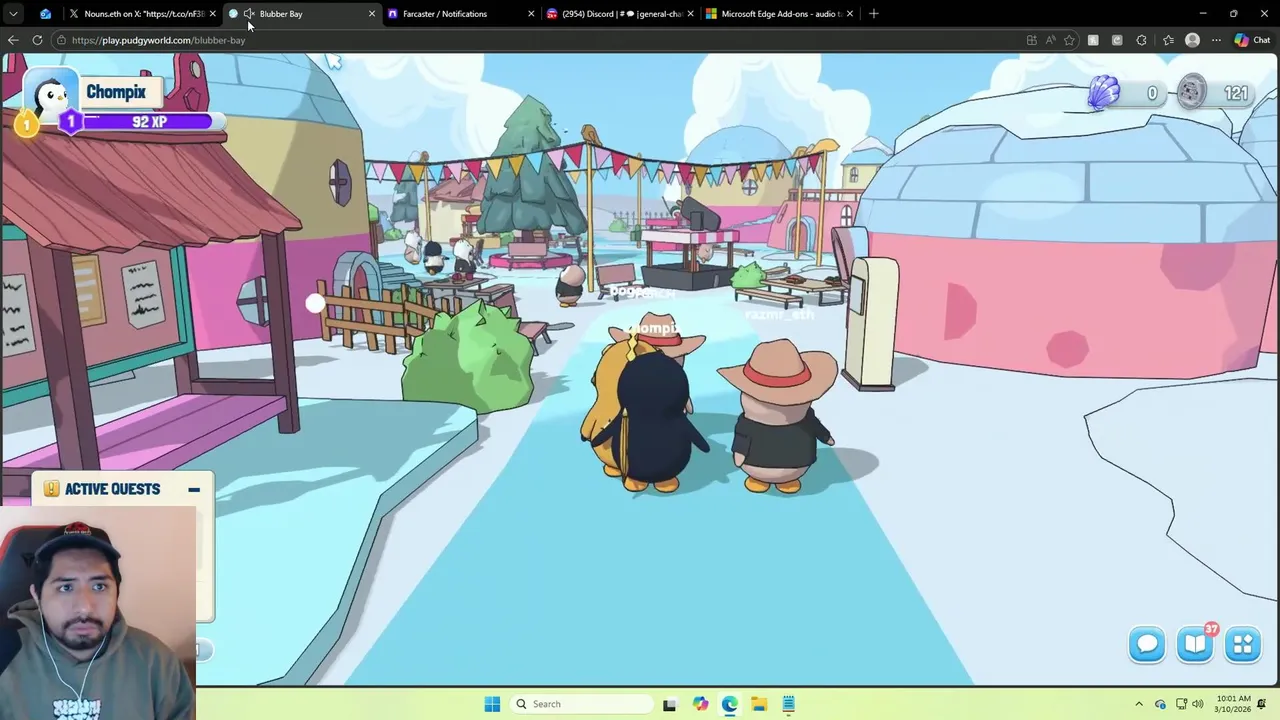Open the game menu grid button
1280x720 pixels.
[x=1243, y=644]
